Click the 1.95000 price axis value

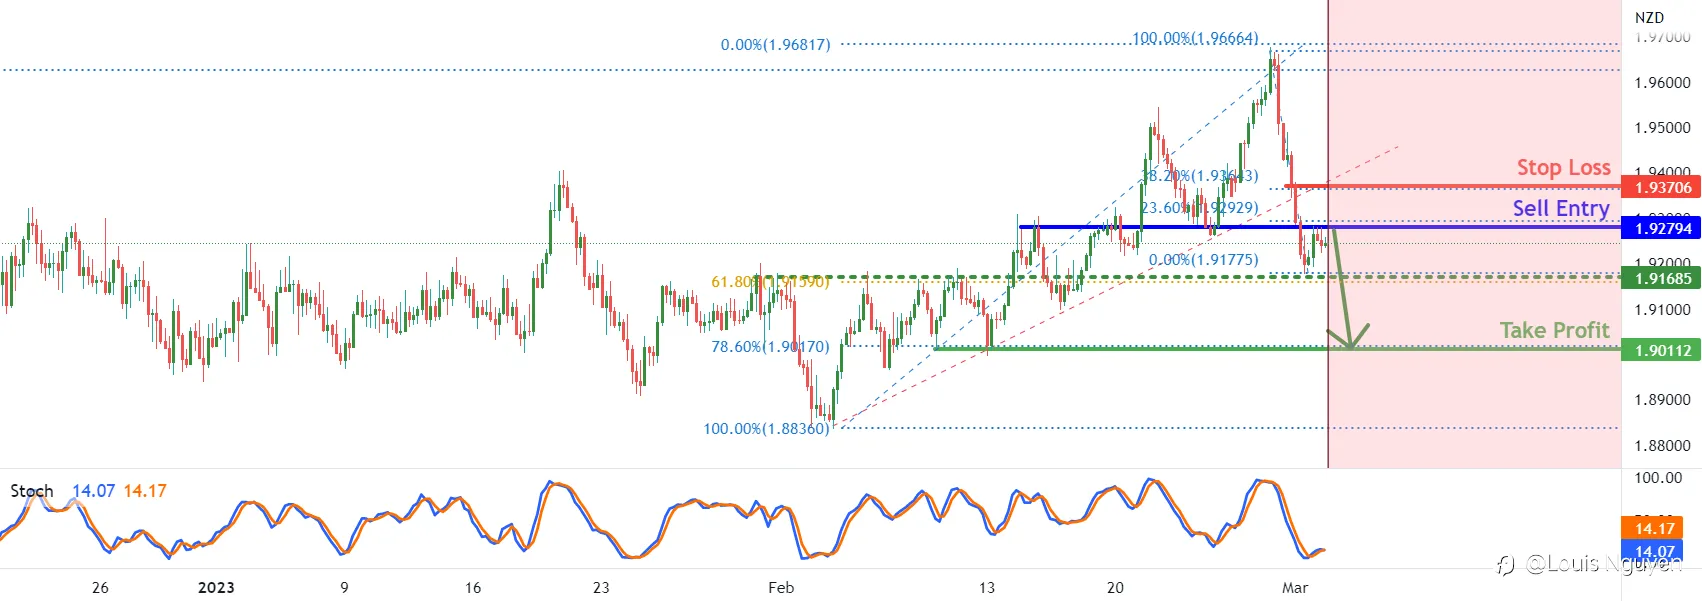tap(1662, 128)
